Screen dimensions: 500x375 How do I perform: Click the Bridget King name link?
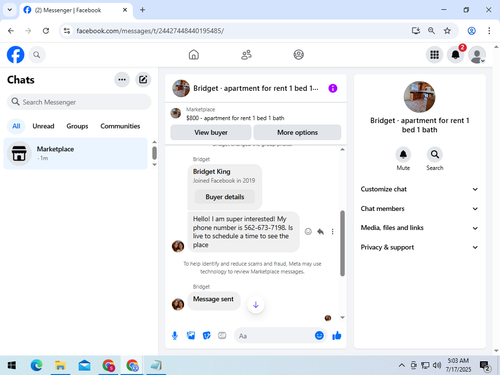[x=211, y=172]
